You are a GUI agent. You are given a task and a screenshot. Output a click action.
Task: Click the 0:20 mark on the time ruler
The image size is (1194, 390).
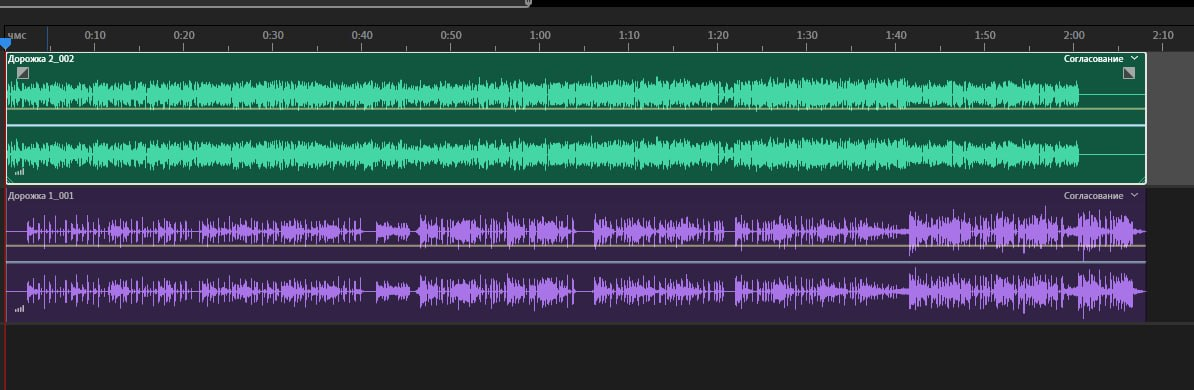[184, 35]
